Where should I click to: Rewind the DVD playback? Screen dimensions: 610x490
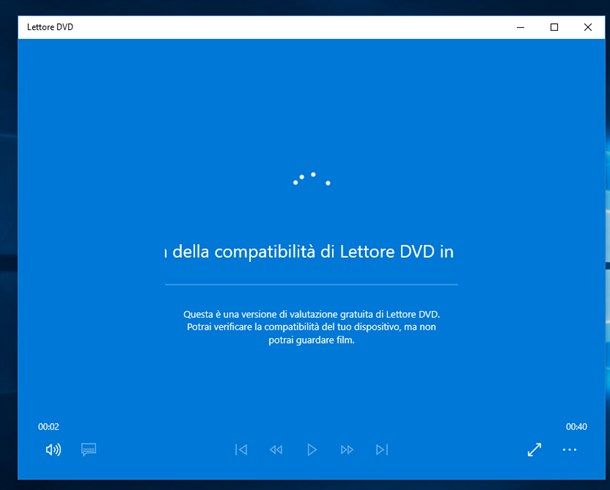[276, 450]
